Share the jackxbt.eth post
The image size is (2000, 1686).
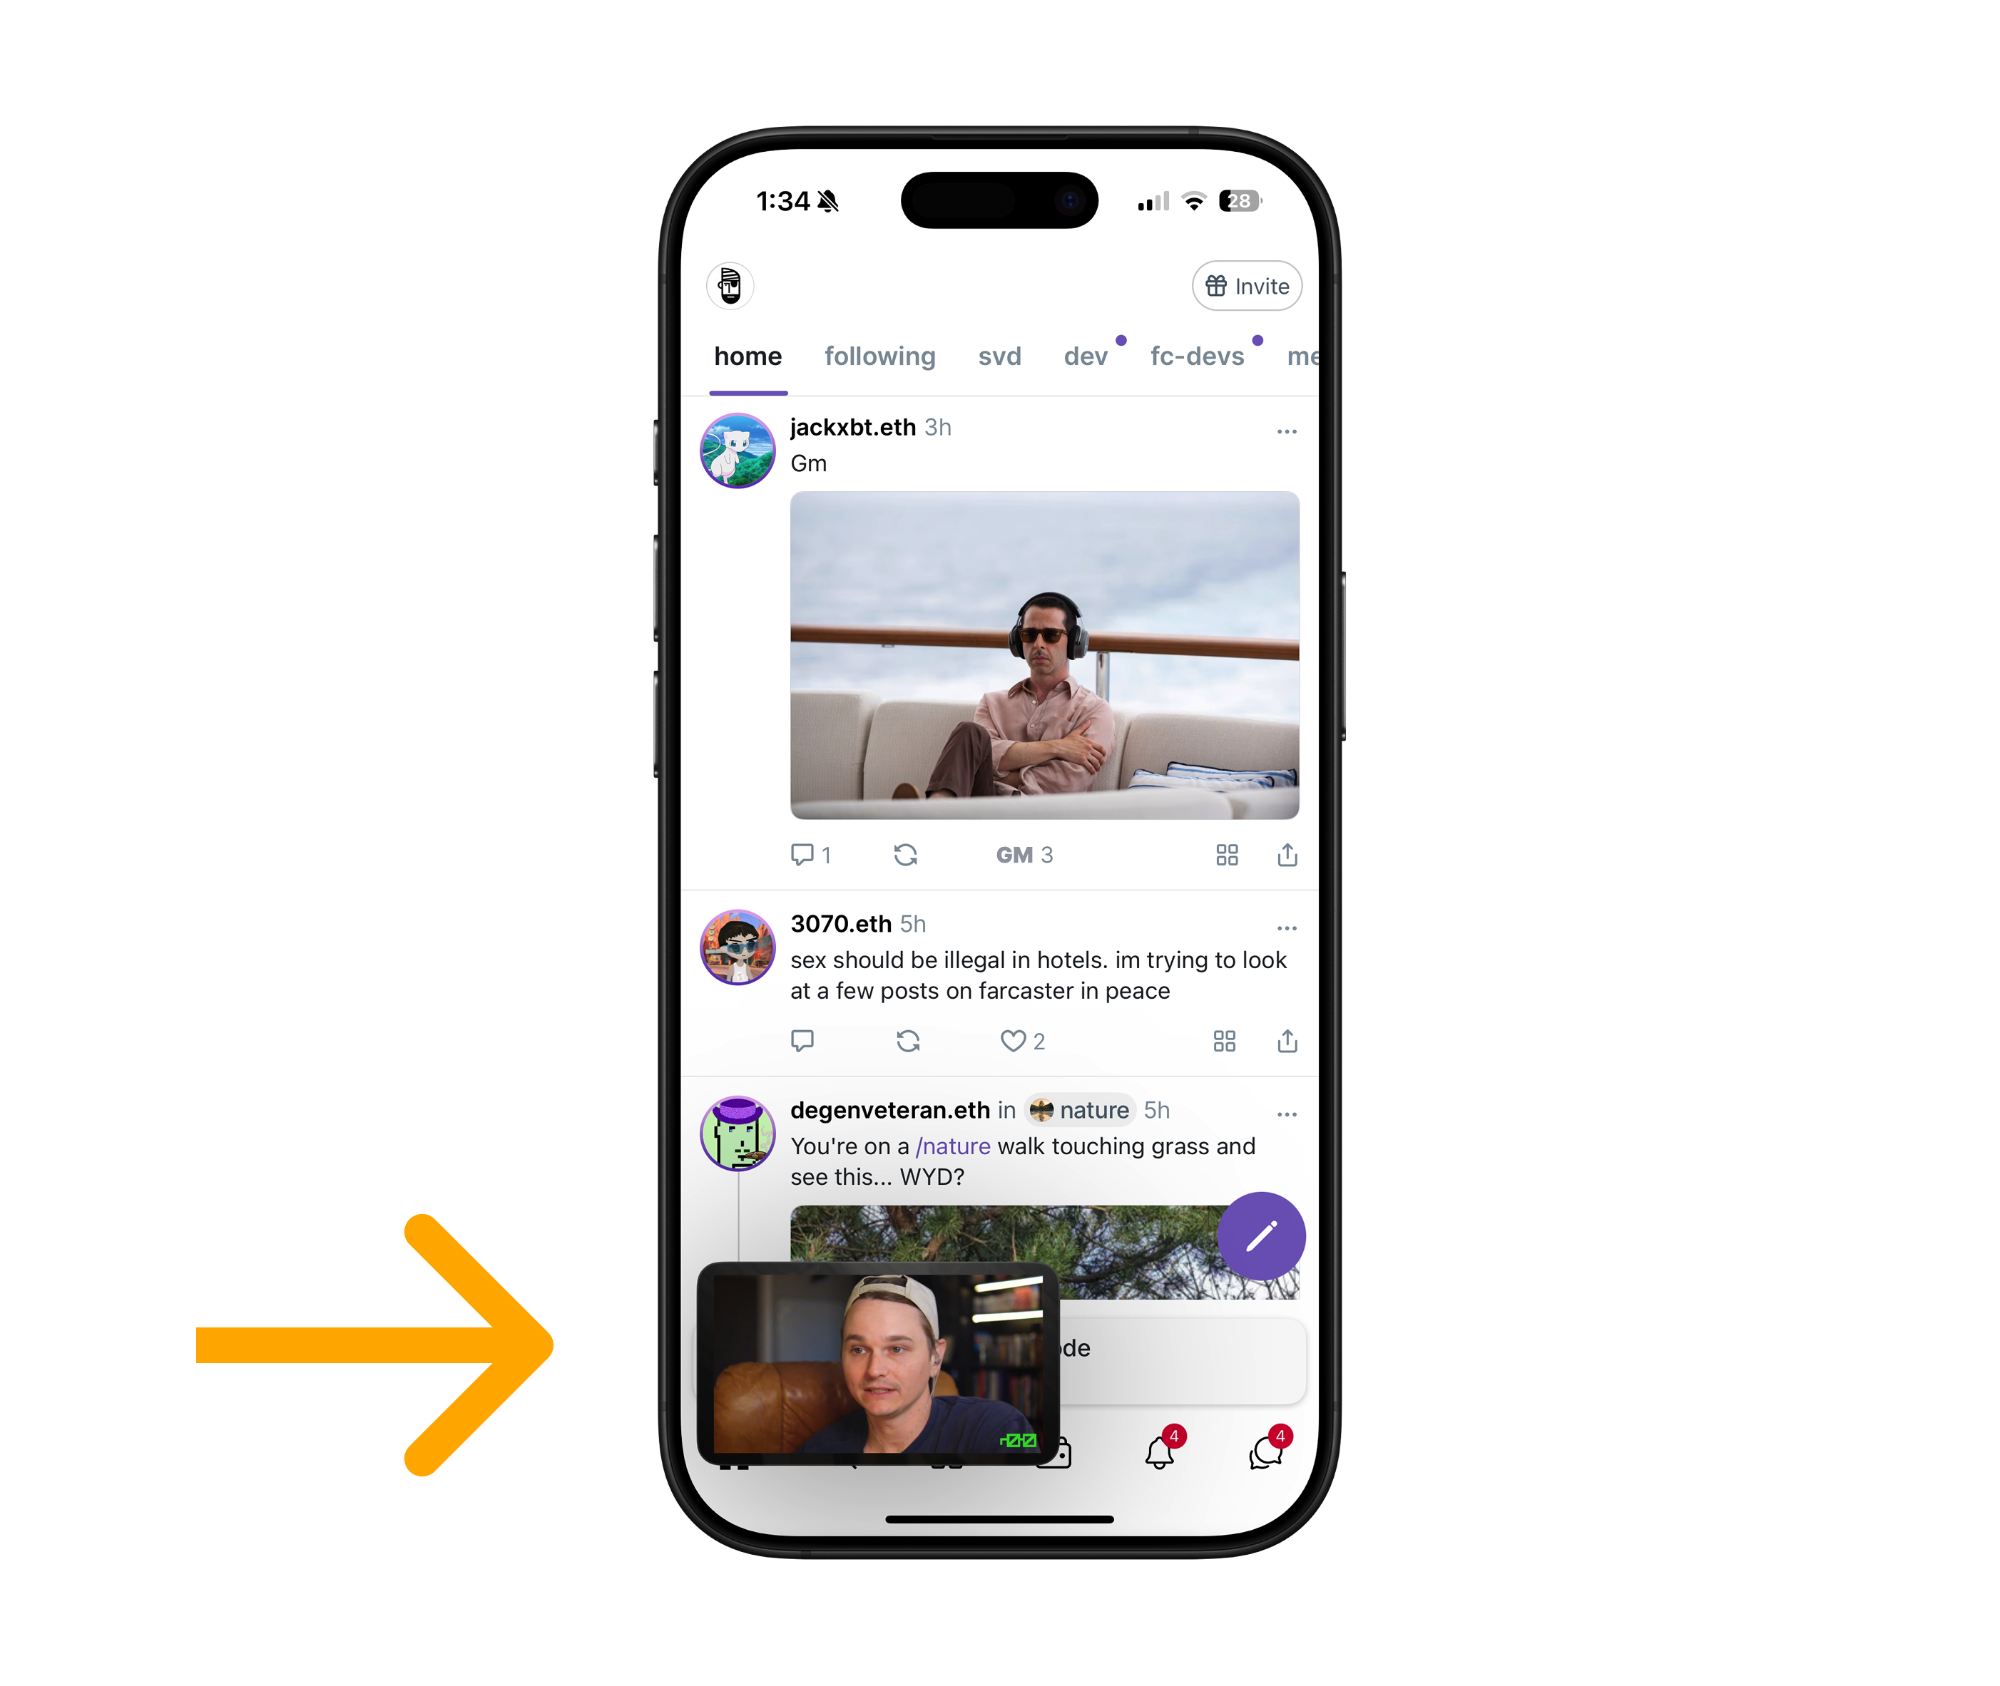coord(1287,855)
